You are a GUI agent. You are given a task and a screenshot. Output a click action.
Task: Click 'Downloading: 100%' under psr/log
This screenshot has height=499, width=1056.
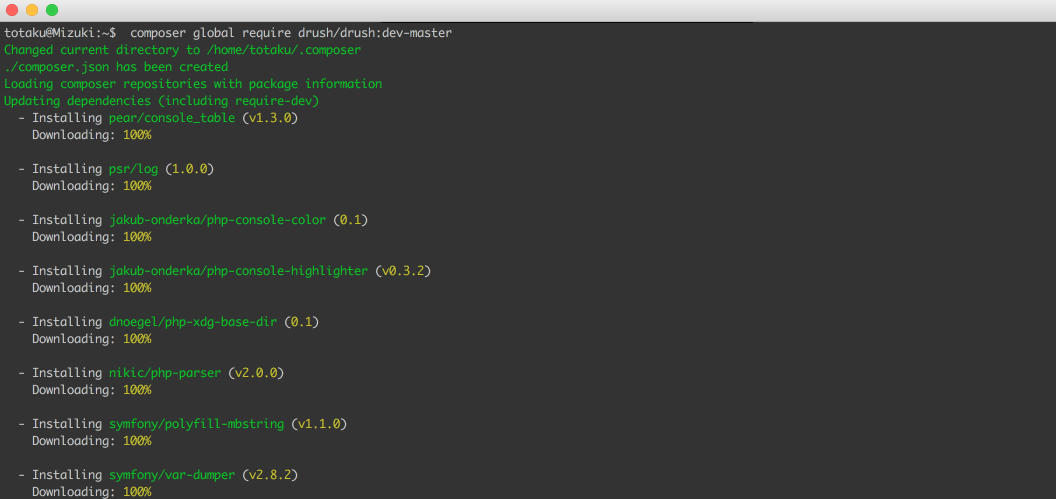click(x=92, y=186)
